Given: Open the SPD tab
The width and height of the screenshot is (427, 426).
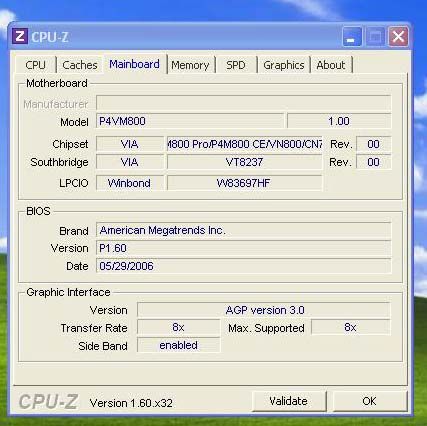Looking at the screenshot, I should 236,65.
